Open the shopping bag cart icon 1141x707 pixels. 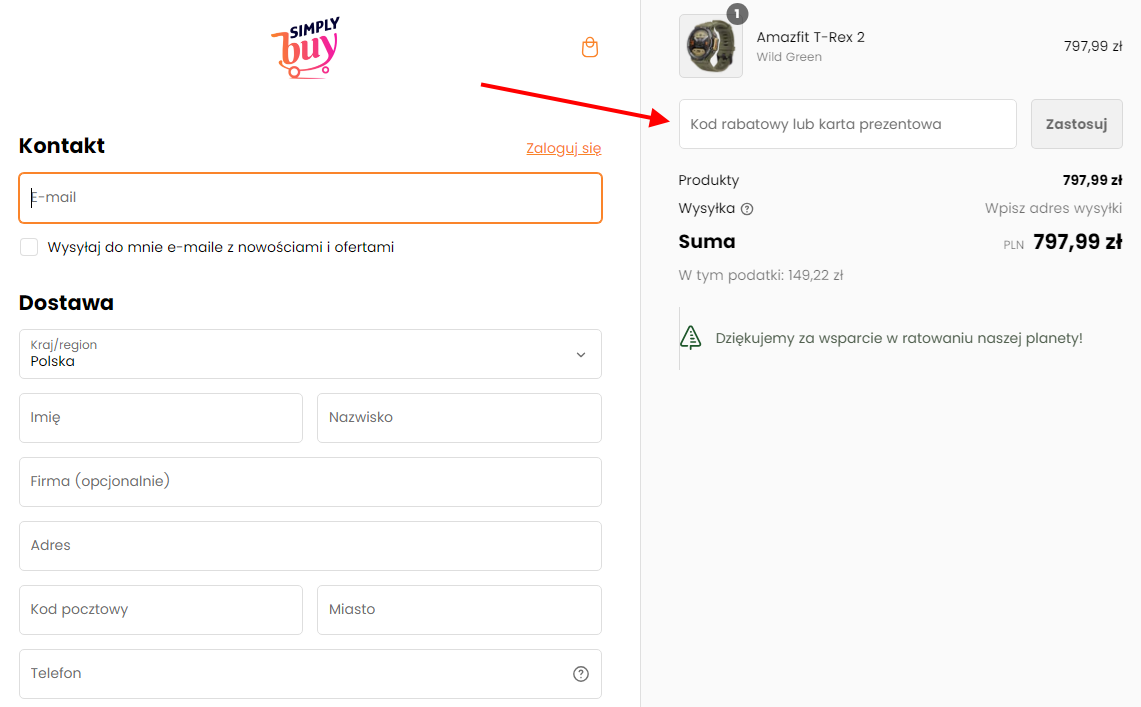point(589,47)
